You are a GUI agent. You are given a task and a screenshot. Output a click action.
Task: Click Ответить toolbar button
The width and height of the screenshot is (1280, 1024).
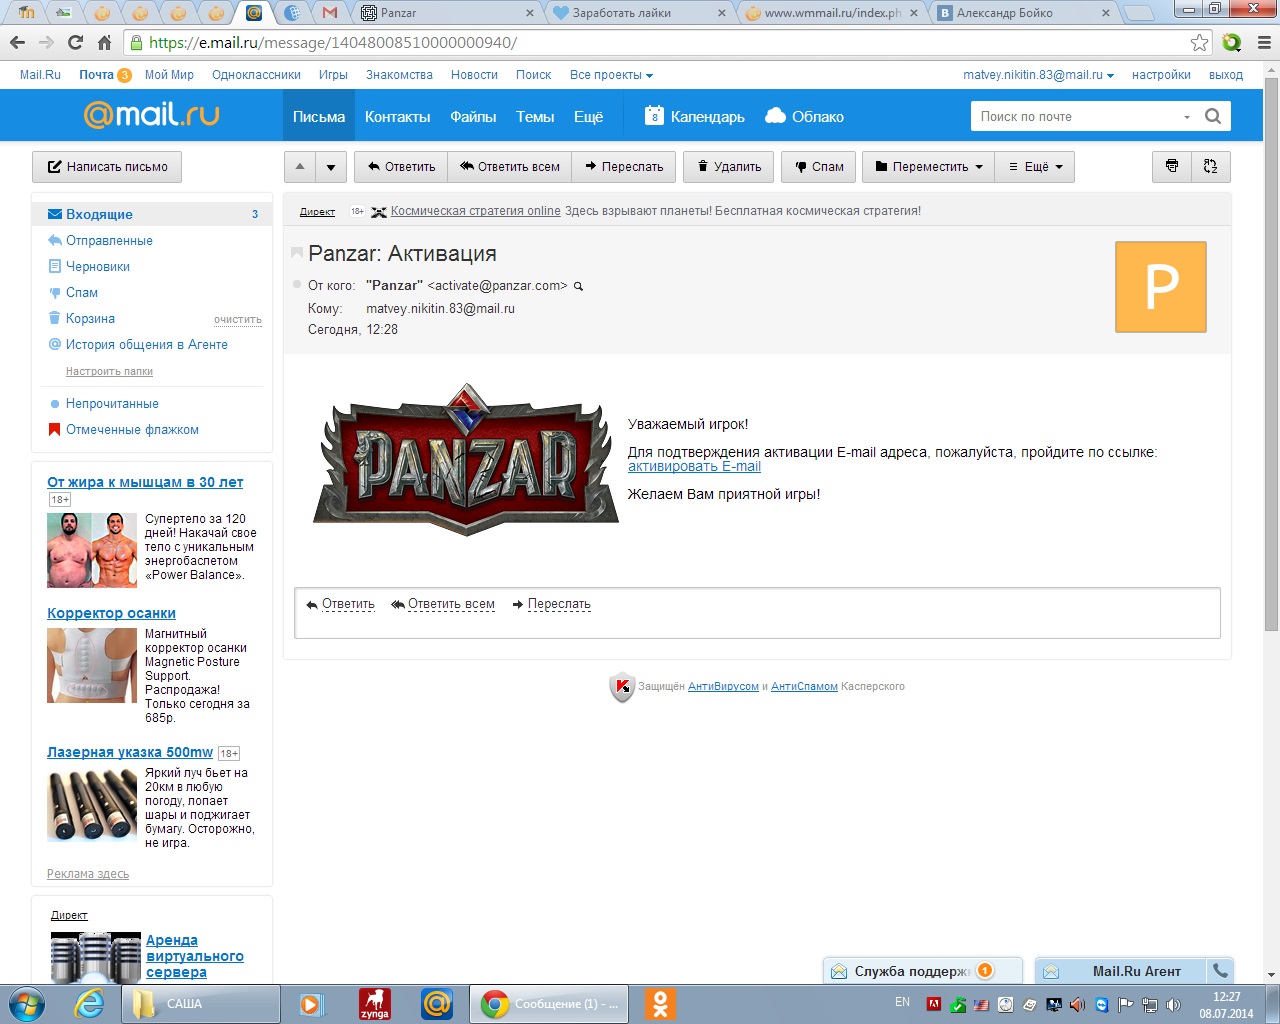(401, 167)
